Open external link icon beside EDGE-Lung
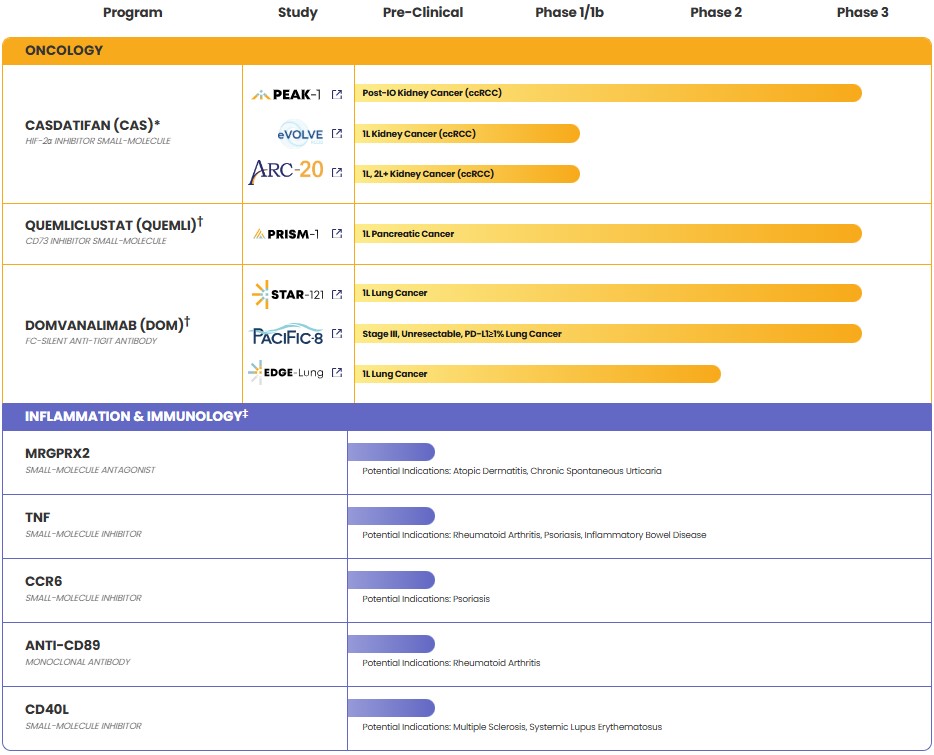The image size is (934, 755). point(337,373)
